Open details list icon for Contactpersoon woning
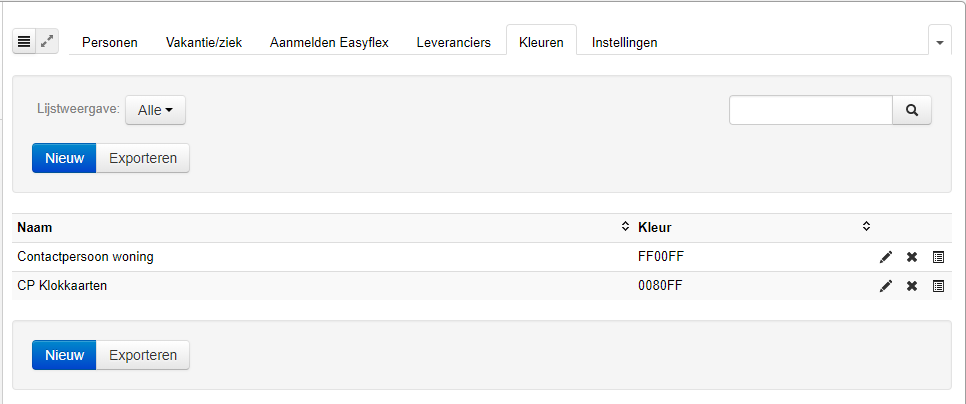 point(938,257)
